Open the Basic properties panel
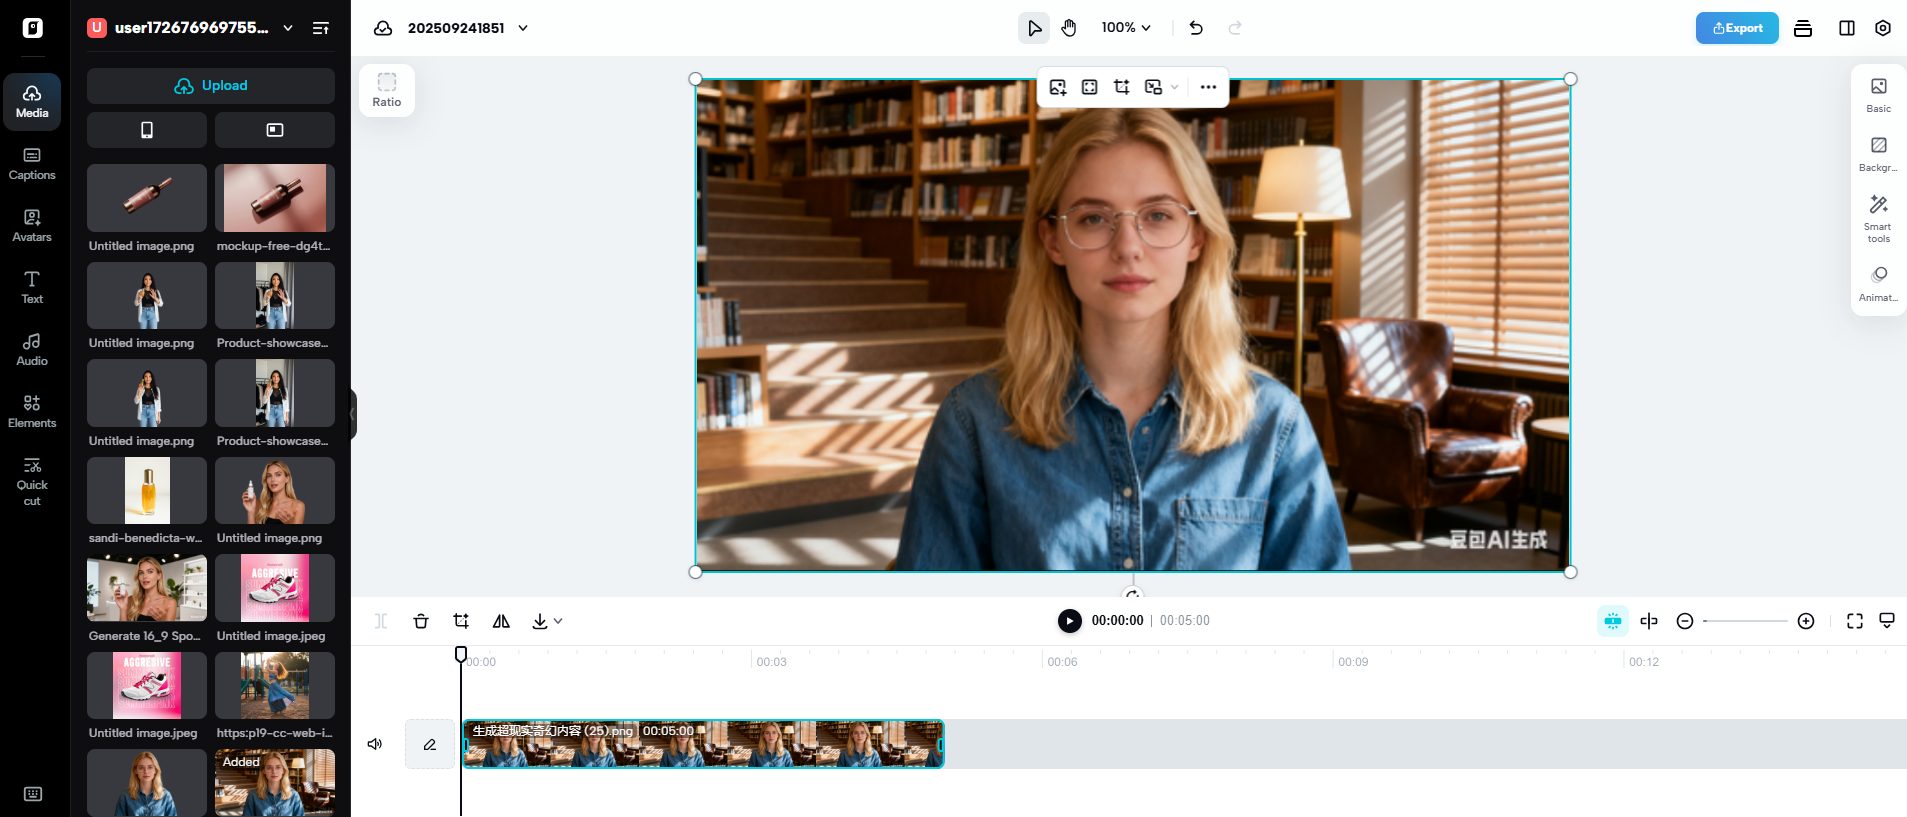The image size is (1907, 817). pos(1879,95)
